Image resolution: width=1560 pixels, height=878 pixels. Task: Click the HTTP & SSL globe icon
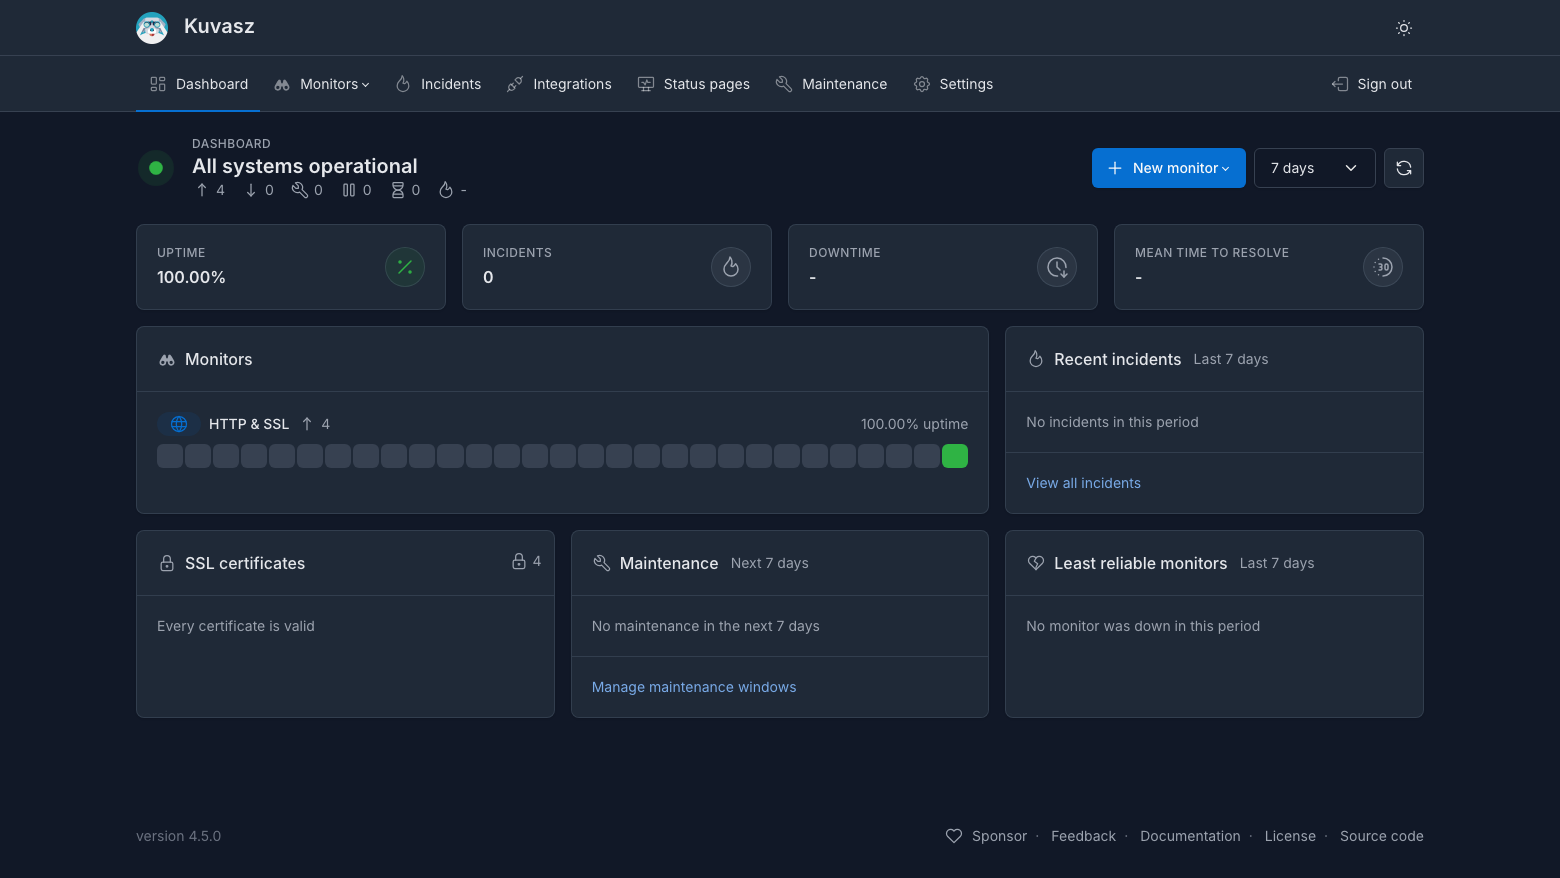(x=179, y=424)
